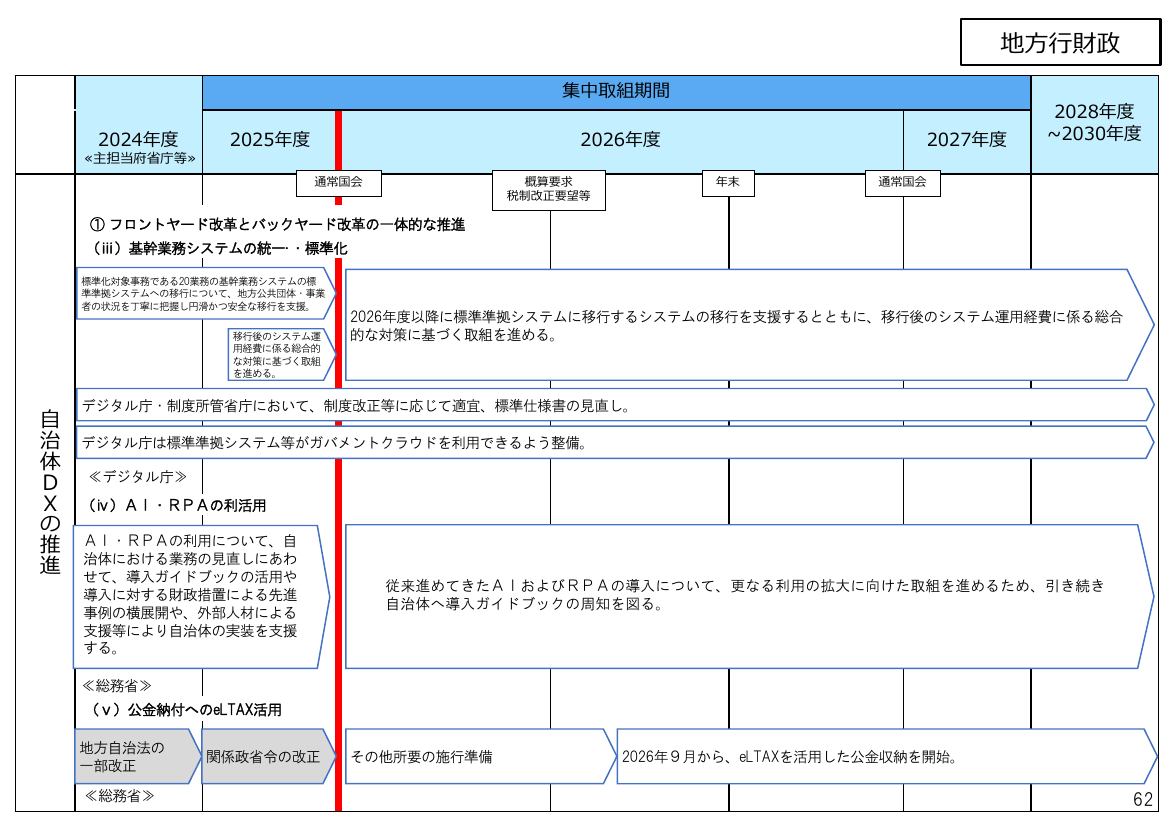Click the 2026年度 column header
The width and height of the screenshot is (1170, 827).
[x=620, y=140]
